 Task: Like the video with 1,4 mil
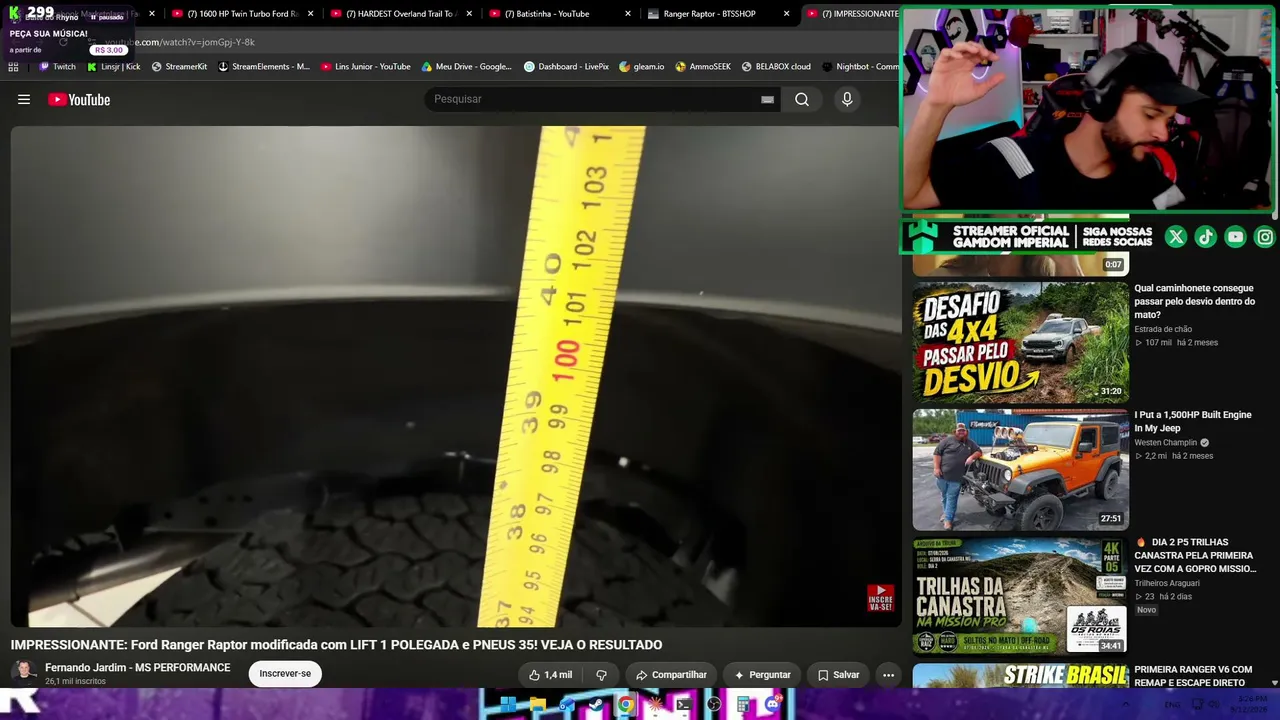pos(551,675)
